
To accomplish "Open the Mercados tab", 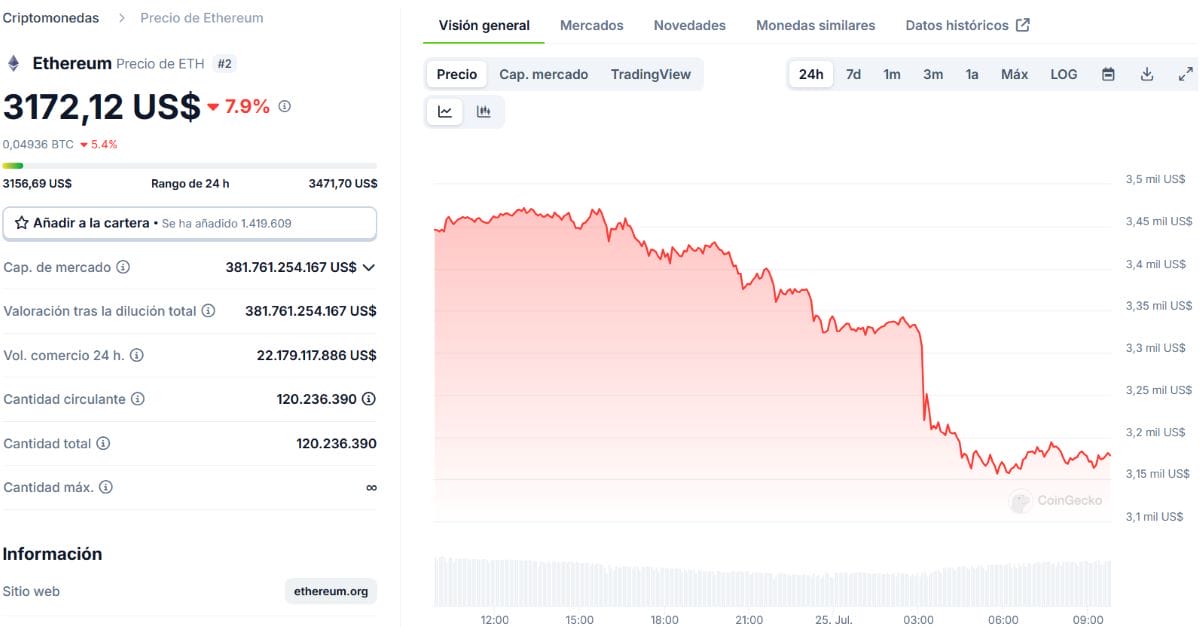I will pyautogui.click(x=592, y=25).
